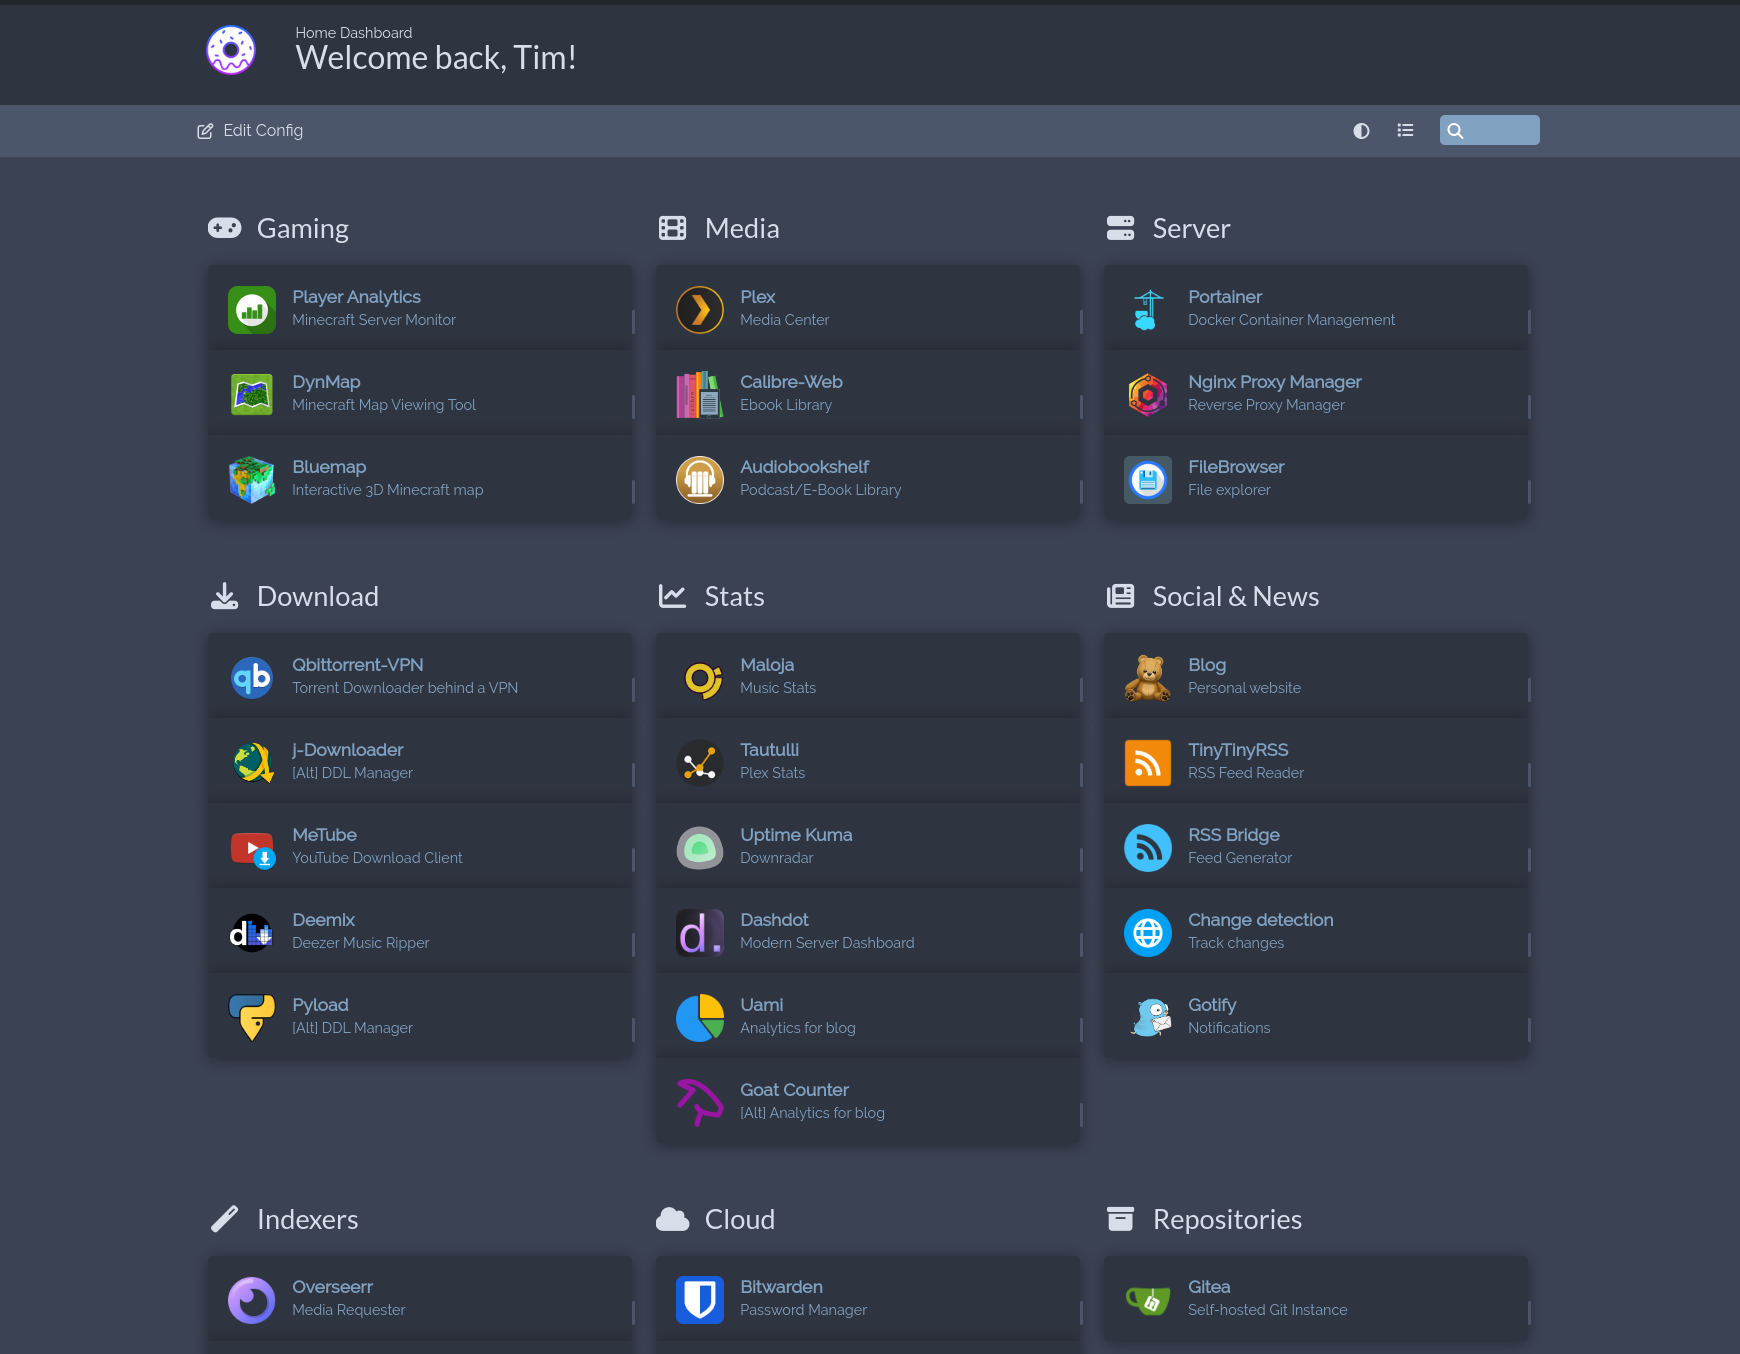Open the Gitea tea cup icon
1740x1354 pixels.
(x=1147, y=1299)
